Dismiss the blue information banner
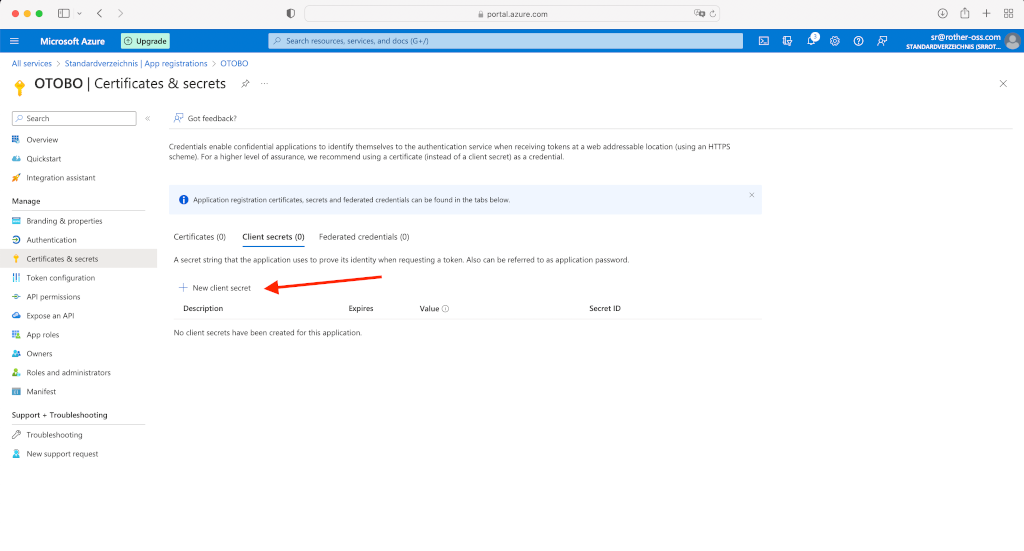This screenshot has height=551, width=1024. tap(752, 195)
